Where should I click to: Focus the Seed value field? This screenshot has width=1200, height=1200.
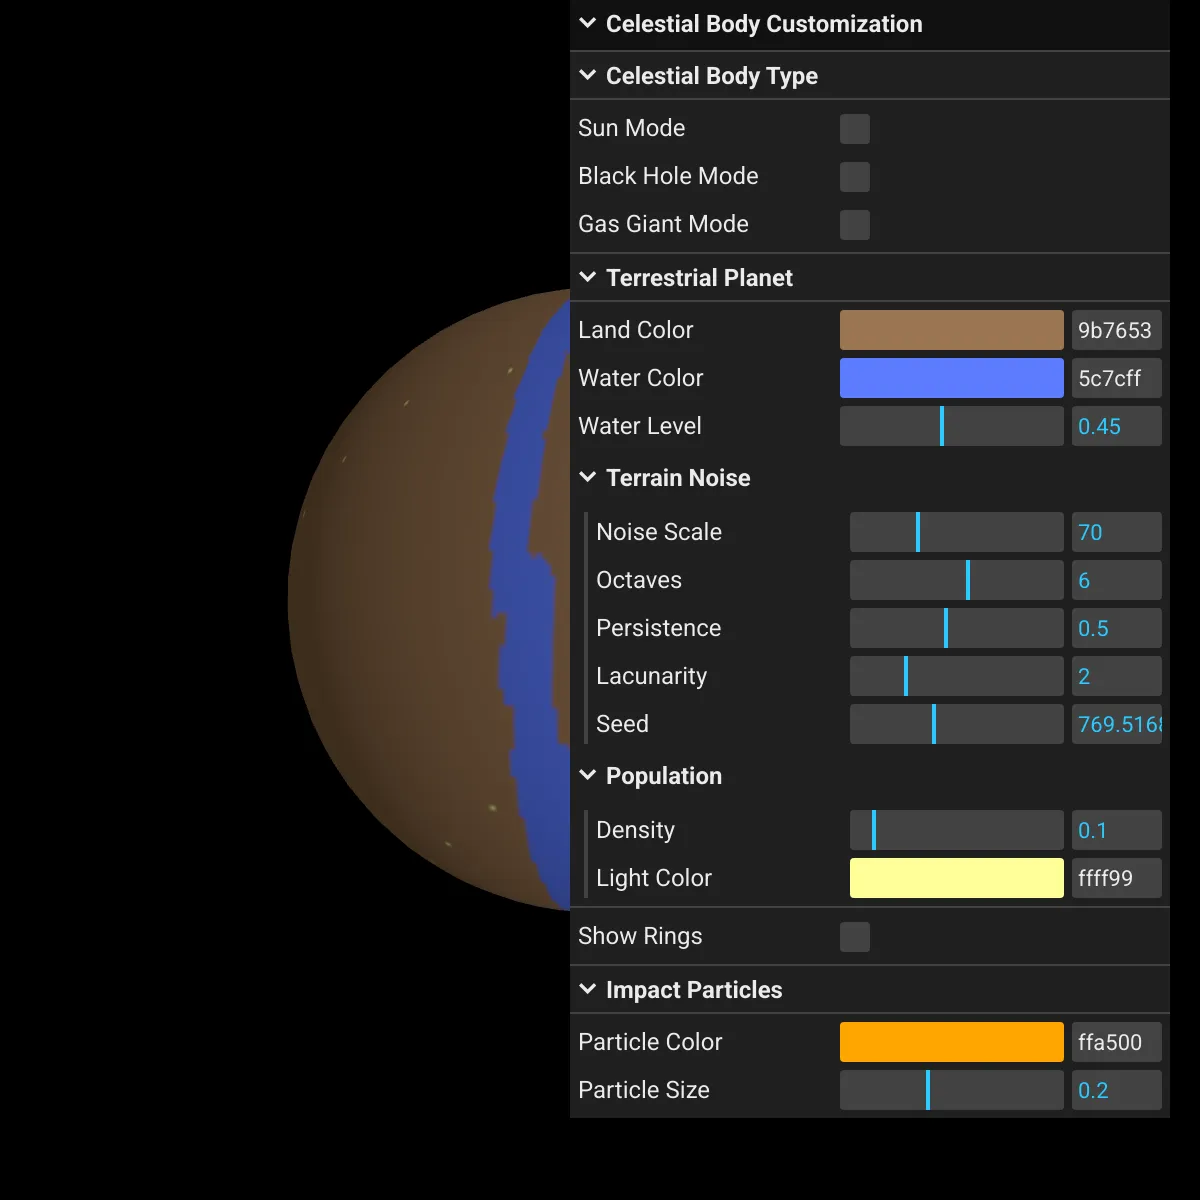(1117, 724)
